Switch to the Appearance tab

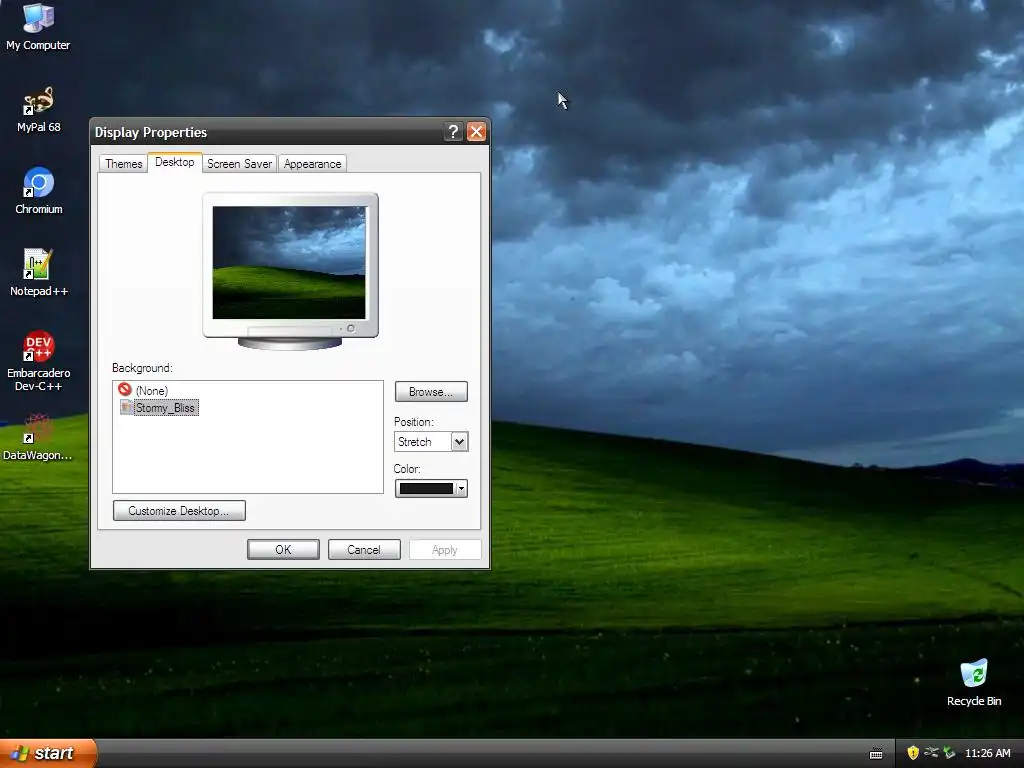[312, 163]
